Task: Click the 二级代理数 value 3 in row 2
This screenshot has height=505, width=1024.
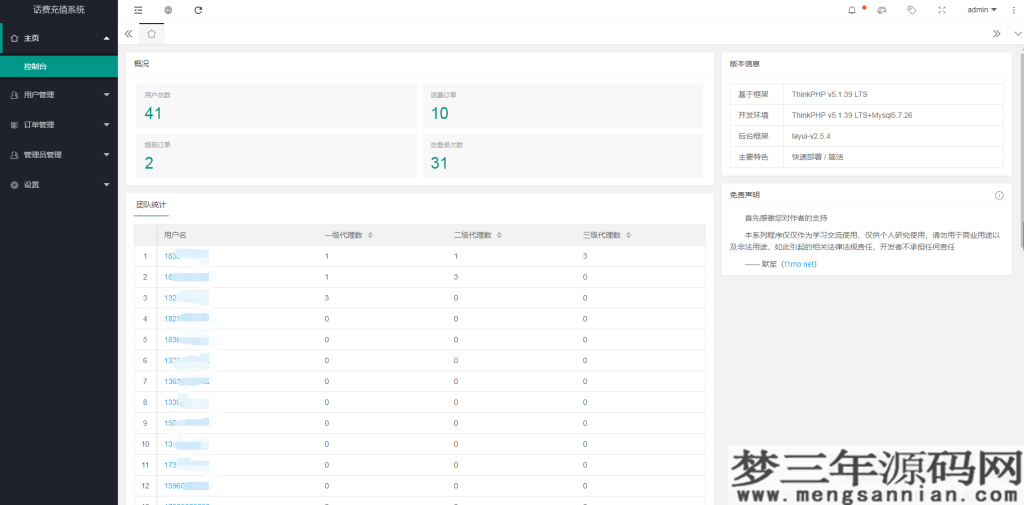Action: click(x=456, y=277)
